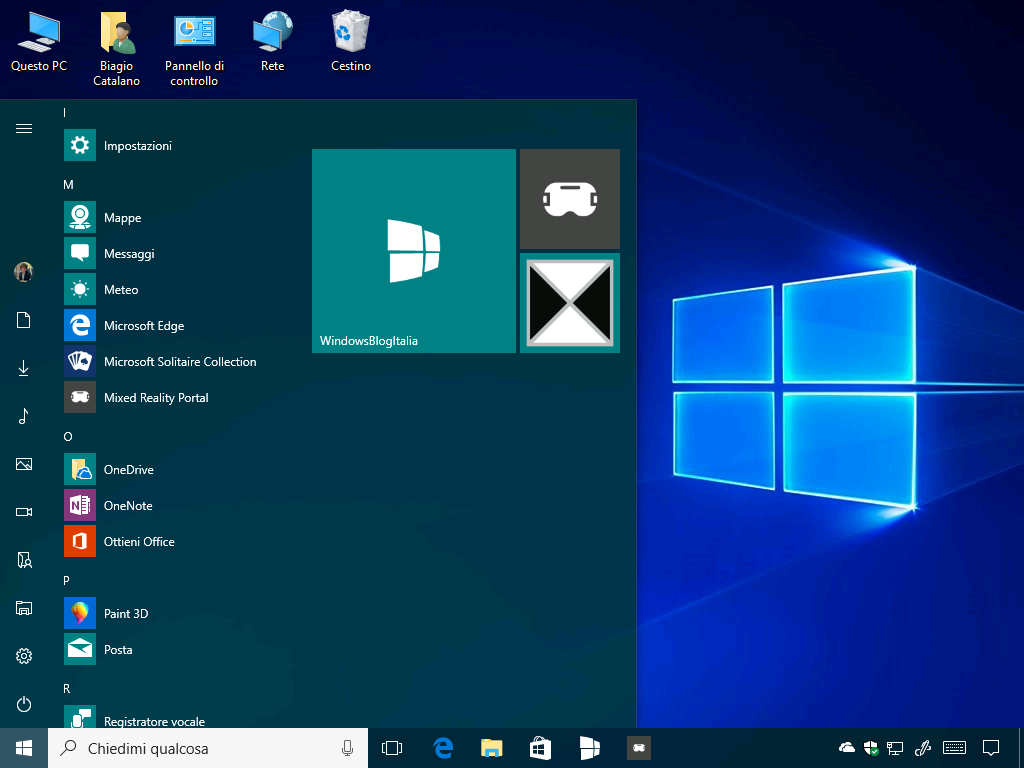
Task: Expand the Start menu hamburger icon
Action: (24, 129)
